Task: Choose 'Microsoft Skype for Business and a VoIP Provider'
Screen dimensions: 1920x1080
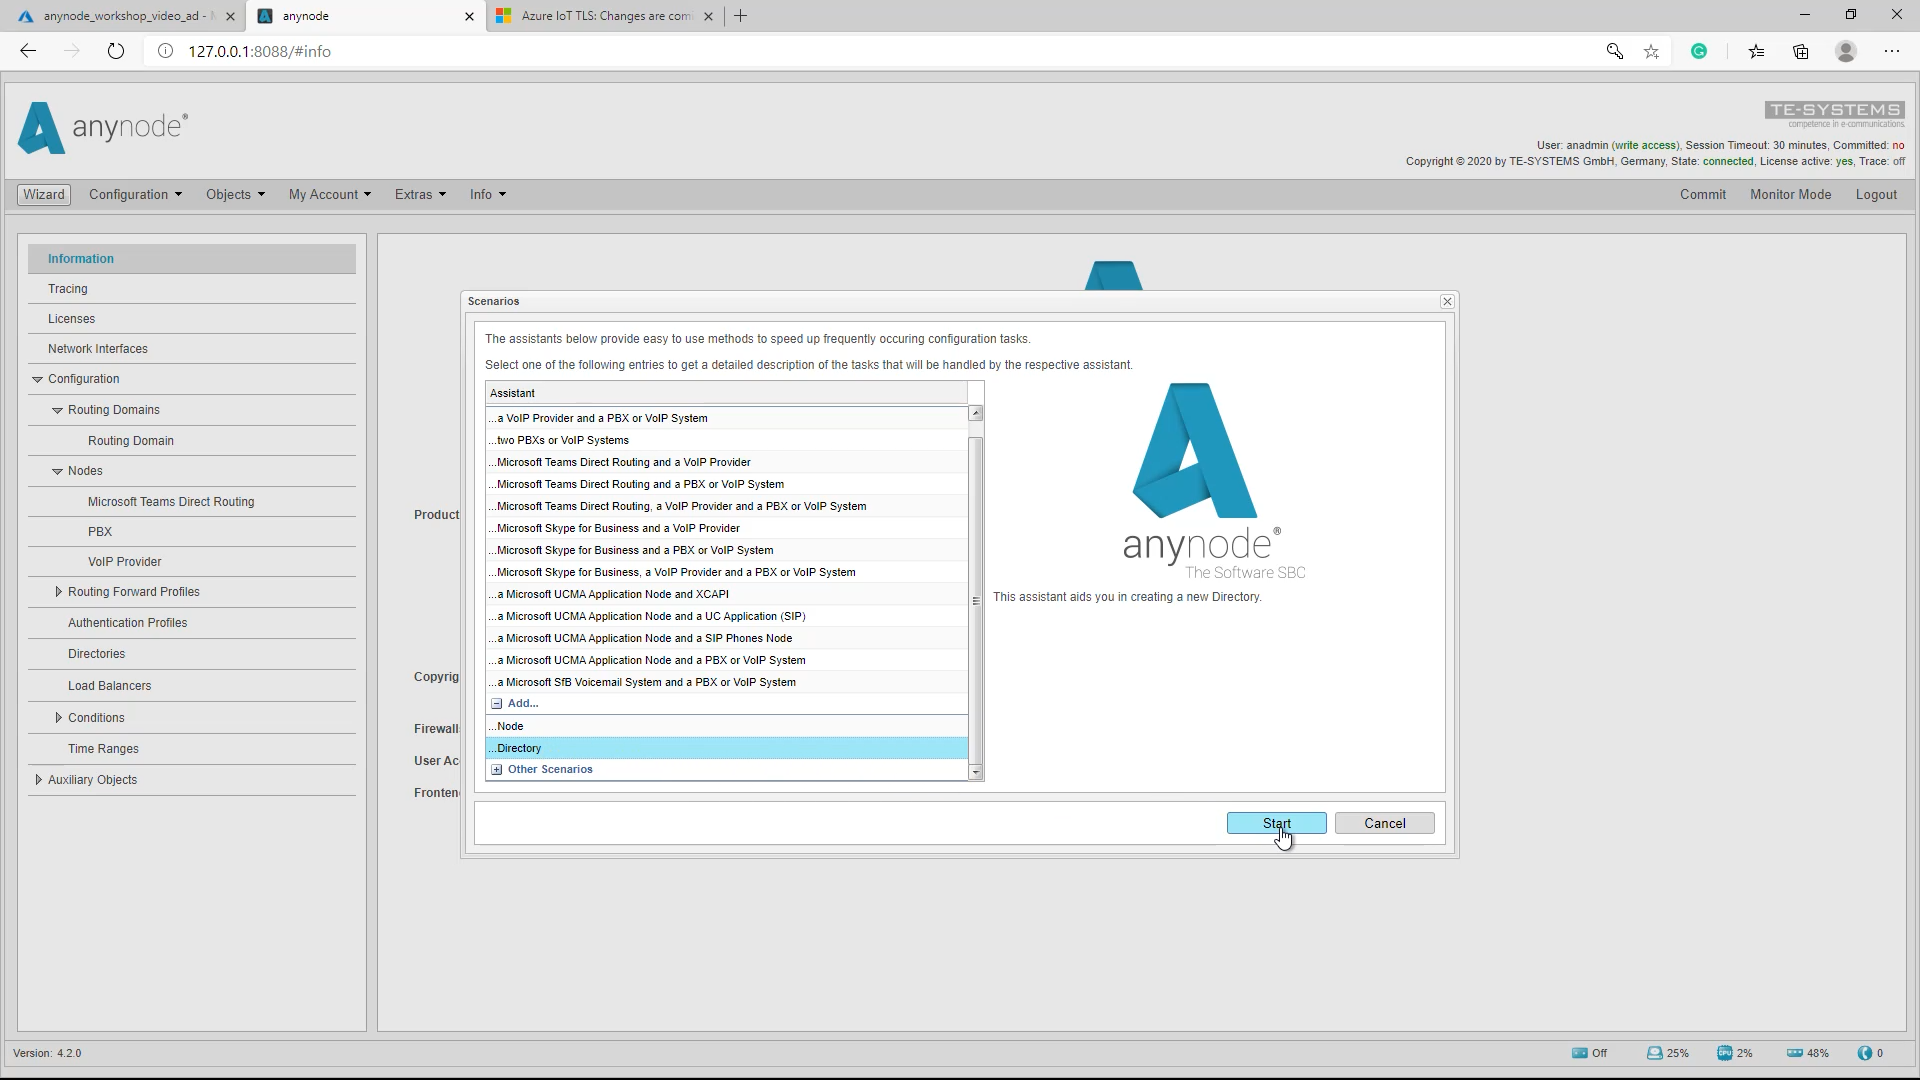Action: click(x=727, y=528)
